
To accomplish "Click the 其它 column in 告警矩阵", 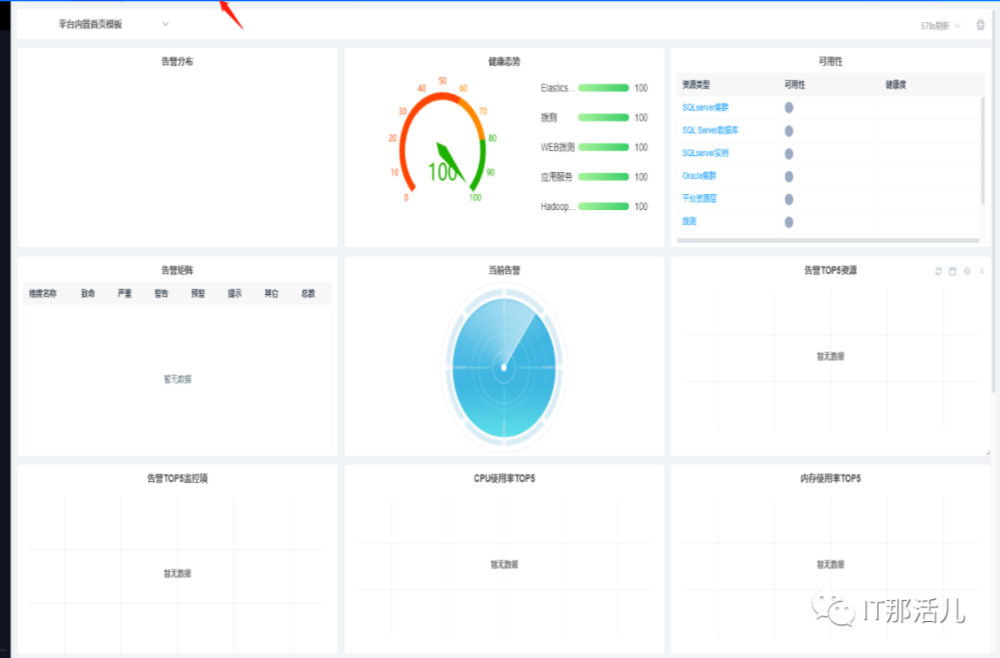I will click(x=272, y=293).
